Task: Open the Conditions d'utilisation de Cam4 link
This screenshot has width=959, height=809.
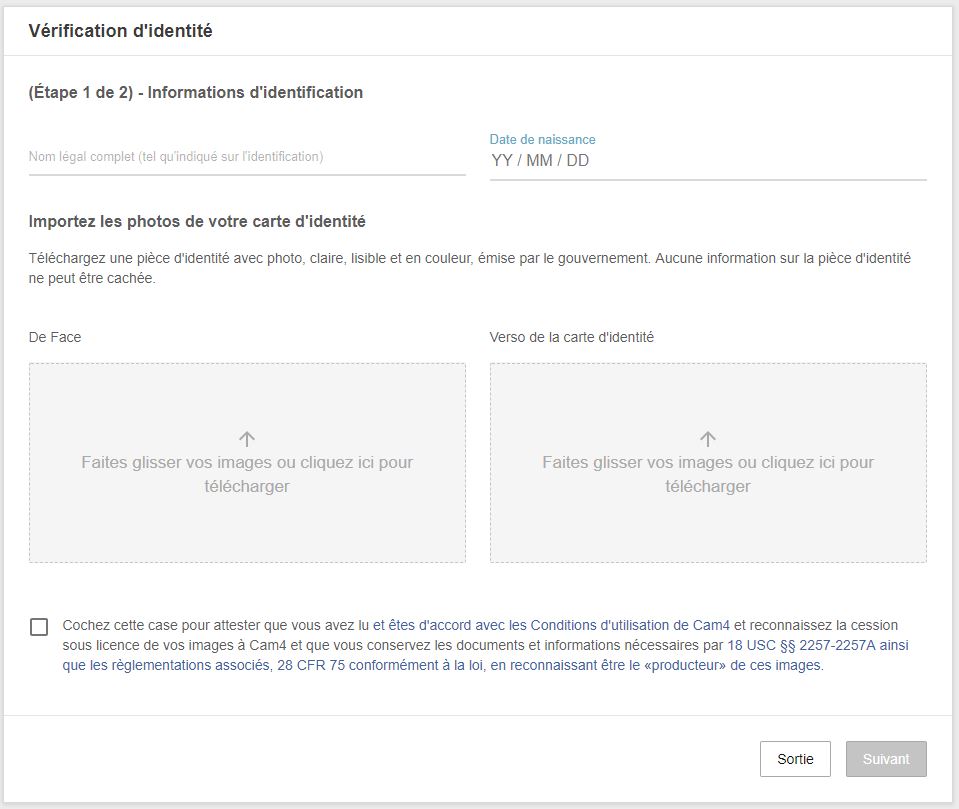Action: coord(560,625)
